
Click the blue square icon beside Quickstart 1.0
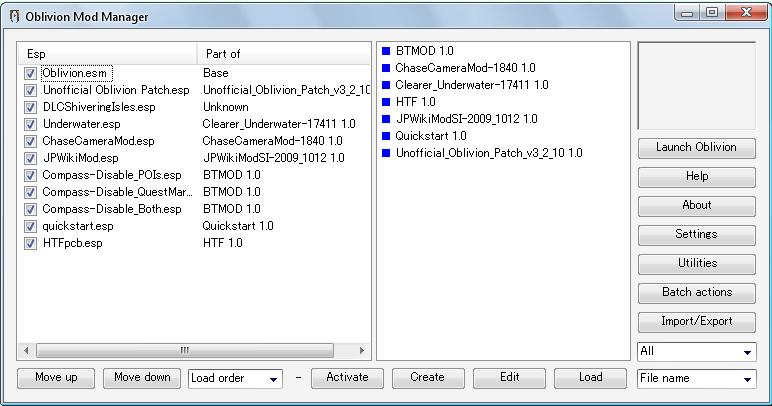386,136
